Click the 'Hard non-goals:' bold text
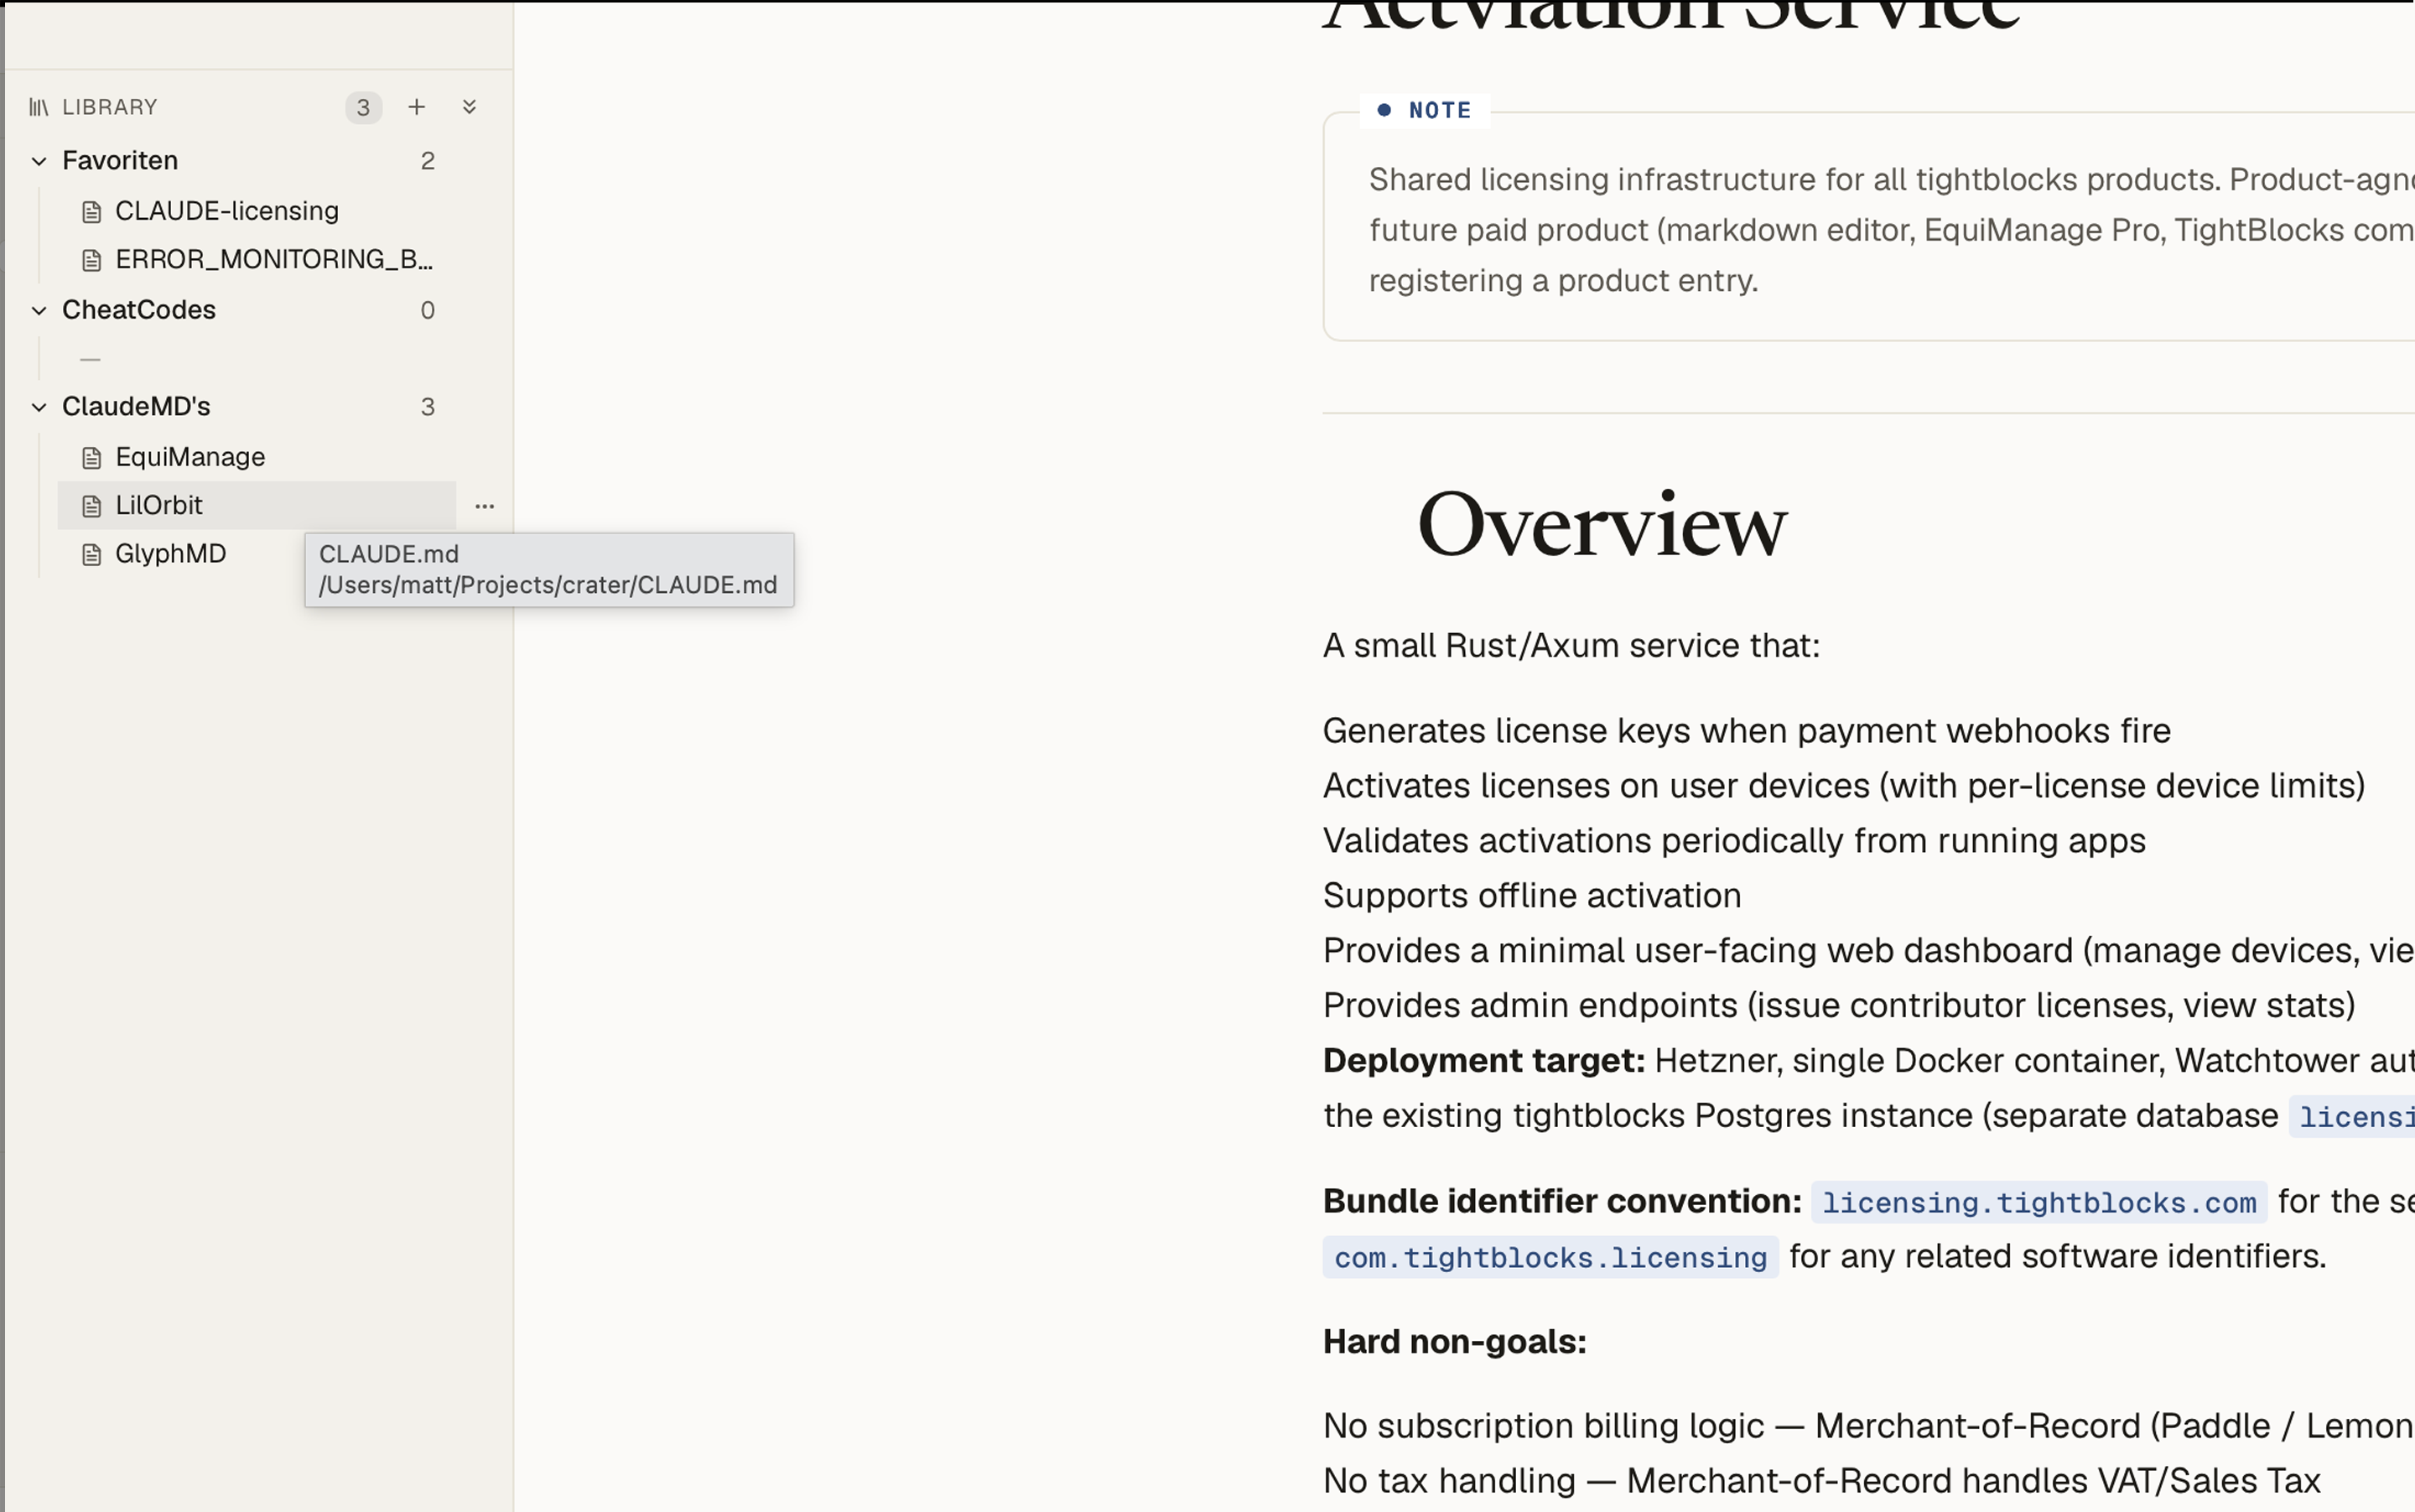 1455,1342
